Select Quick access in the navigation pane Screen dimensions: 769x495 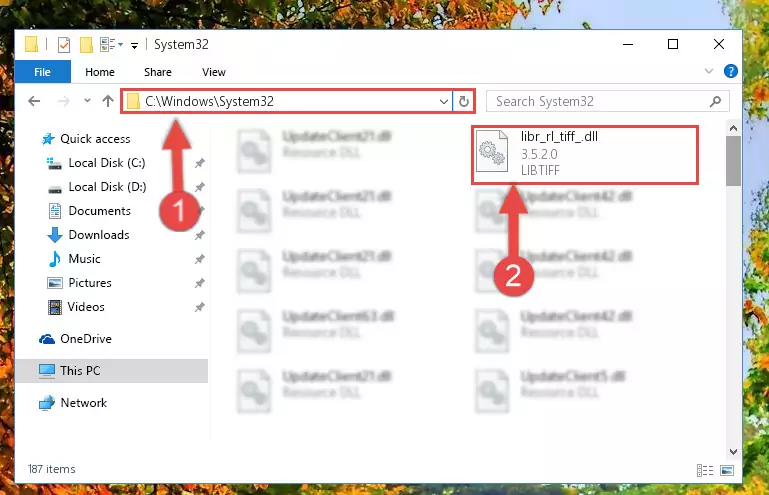(95, 139)
